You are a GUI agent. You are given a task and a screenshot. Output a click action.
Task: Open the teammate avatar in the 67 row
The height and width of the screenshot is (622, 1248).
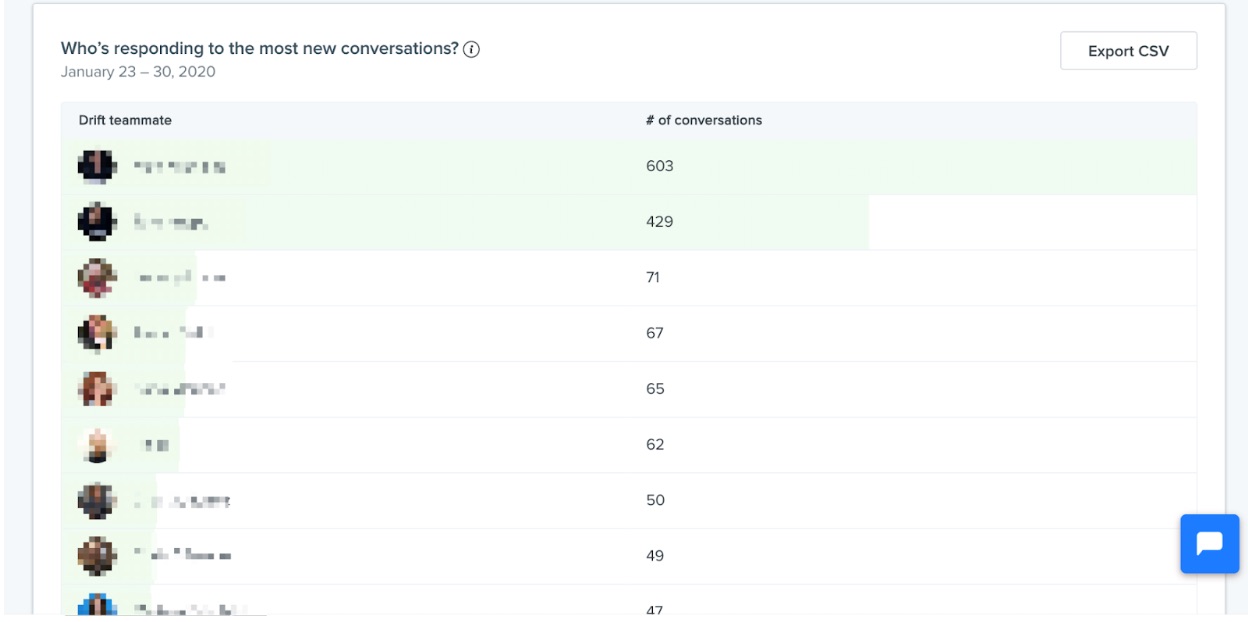tap(97, 333)
